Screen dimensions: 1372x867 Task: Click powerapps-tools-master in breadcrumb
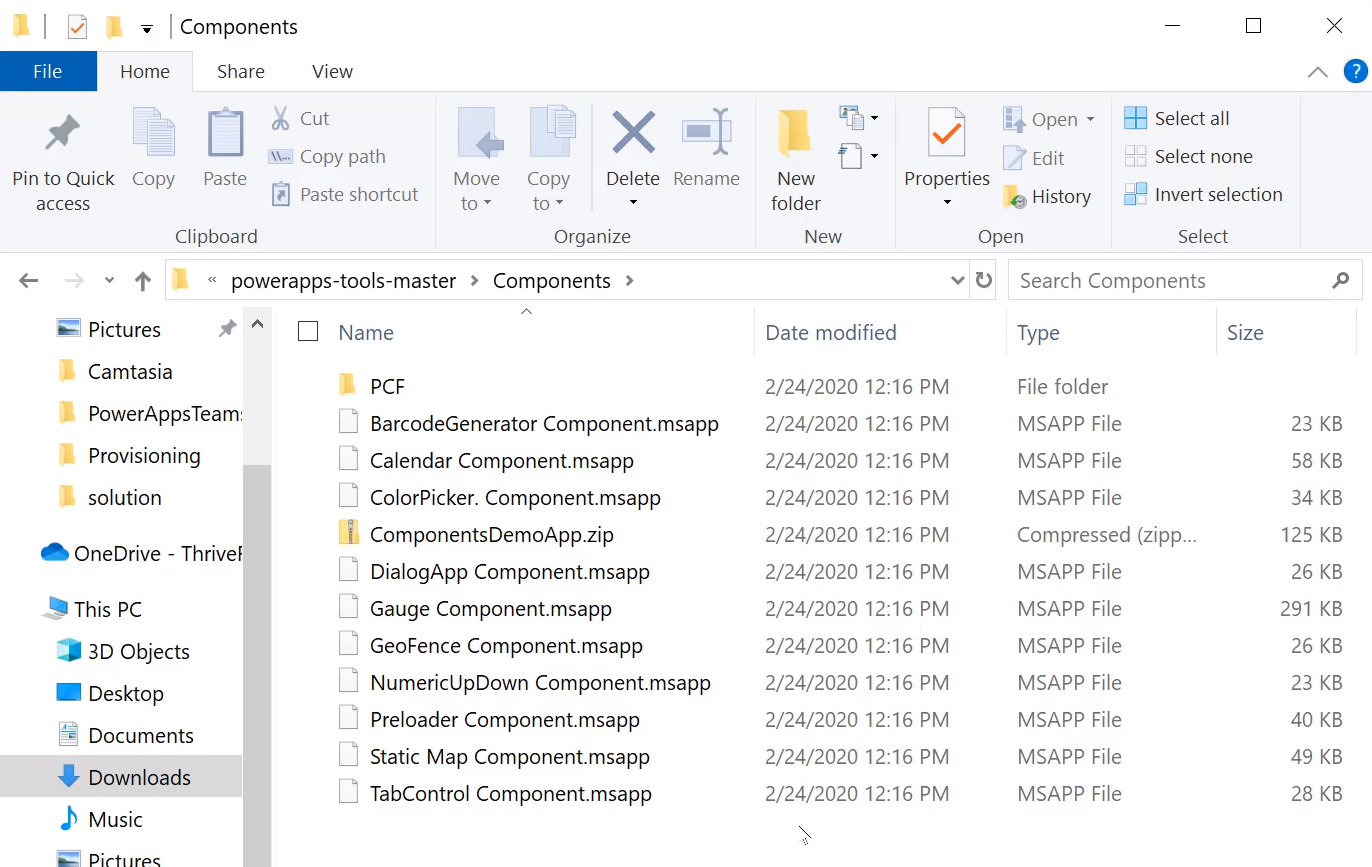click(344, 281)
